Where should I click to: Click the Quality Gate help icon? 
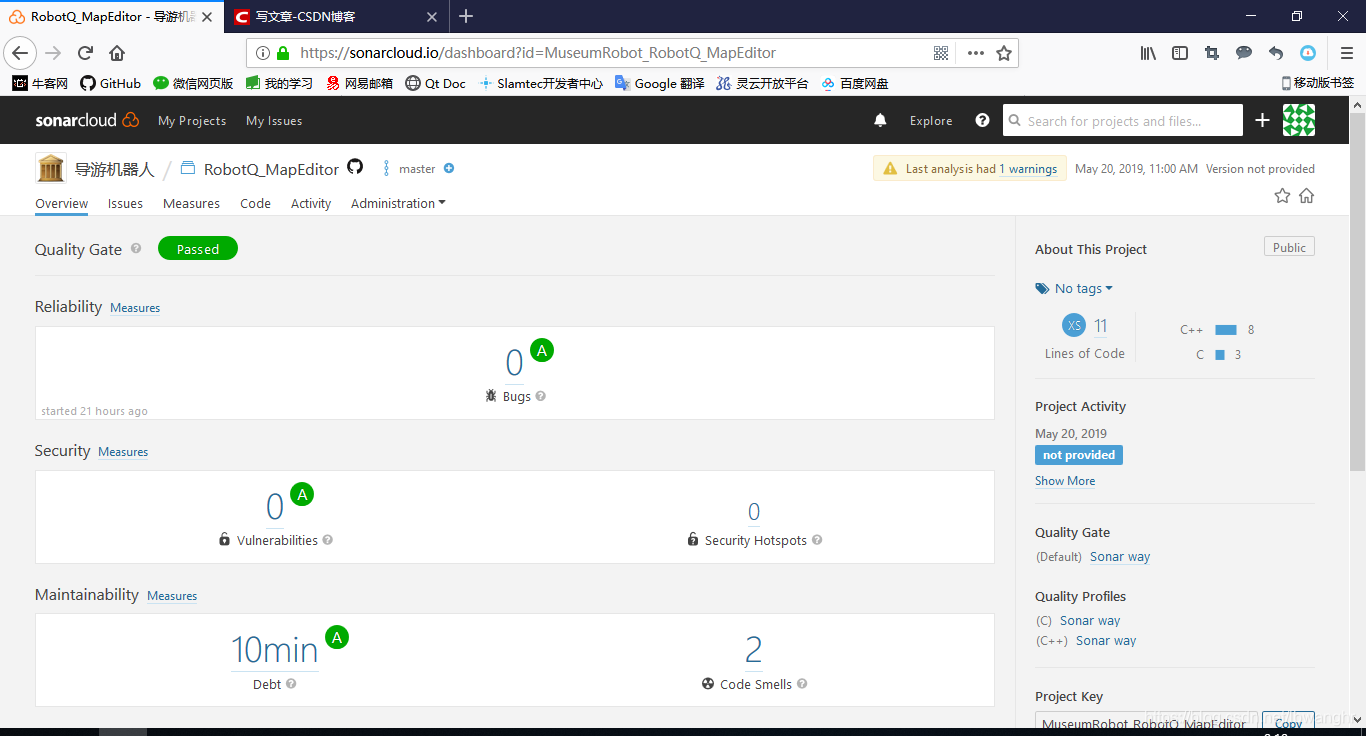click(x=136, y=249)
